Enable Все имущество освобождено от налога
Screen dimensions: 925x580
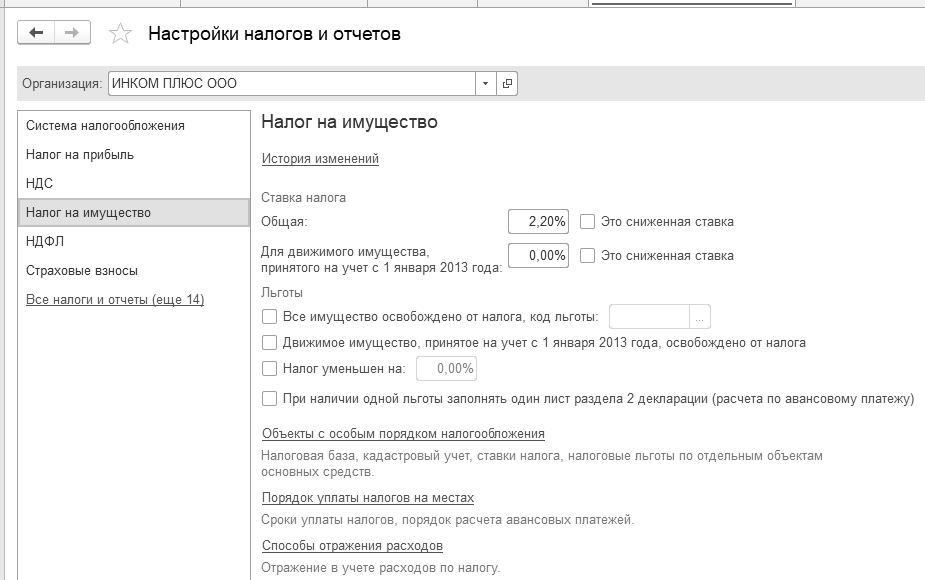point(269,317)
